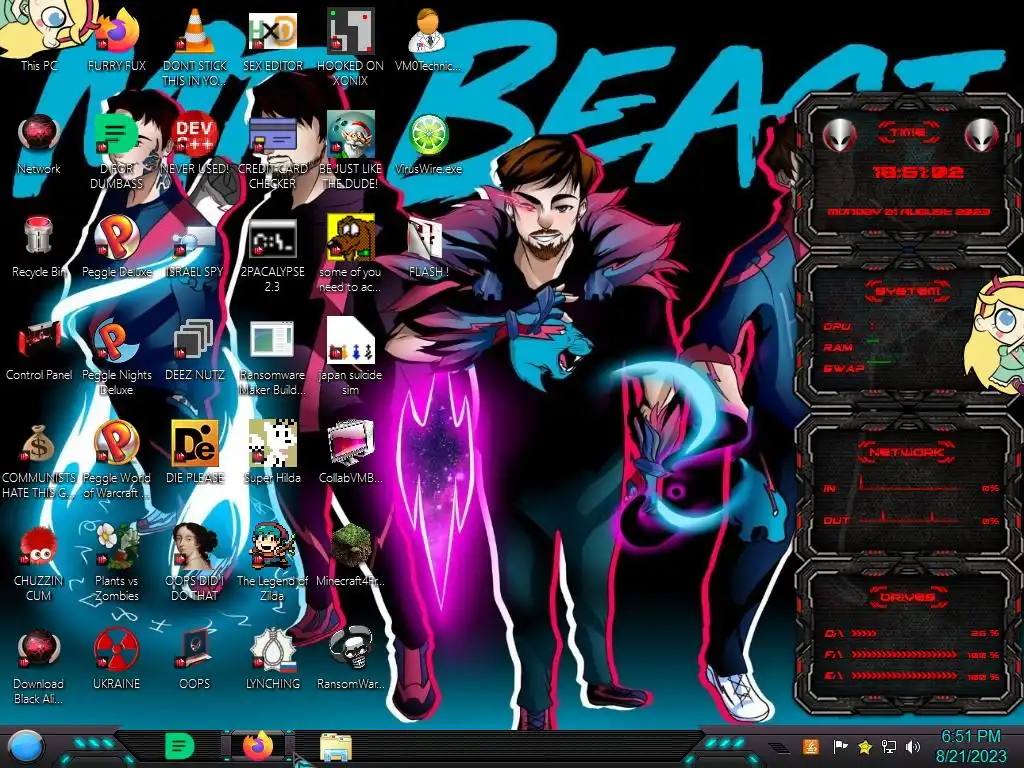
Task: Click the Java update tray icon
Action: pos(811,746)
